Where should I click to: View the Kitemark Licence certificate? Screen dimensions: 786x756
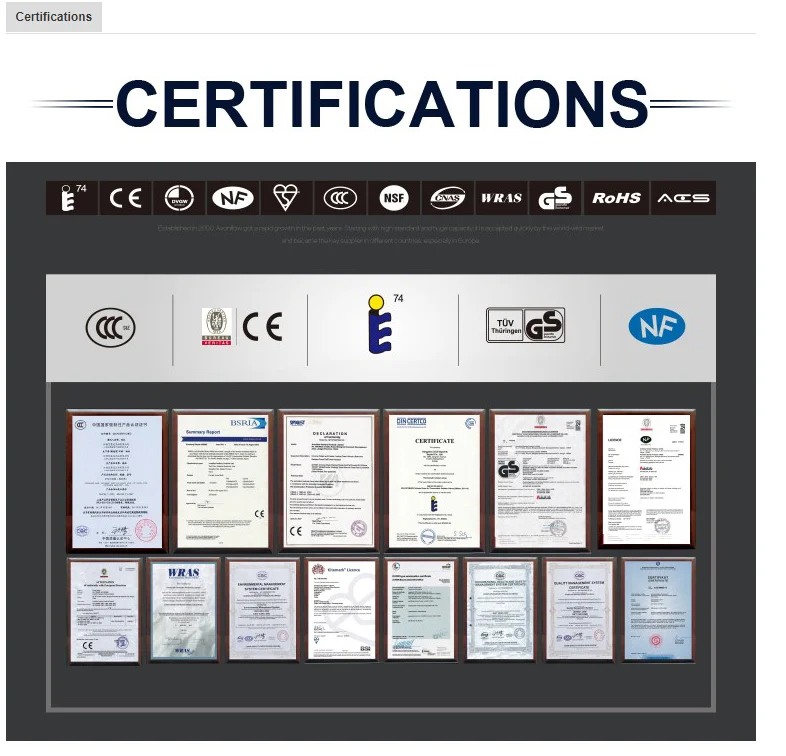click(341, 610)
